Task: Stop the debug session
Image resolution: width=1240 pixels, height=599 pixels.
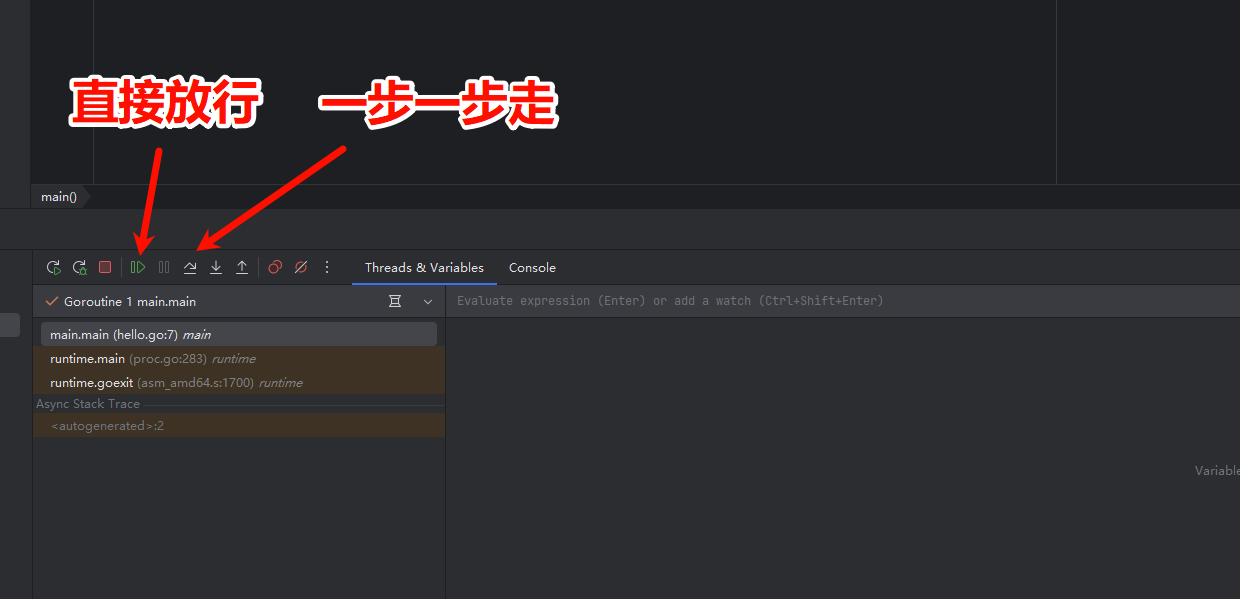Action: tap(105, 268)
